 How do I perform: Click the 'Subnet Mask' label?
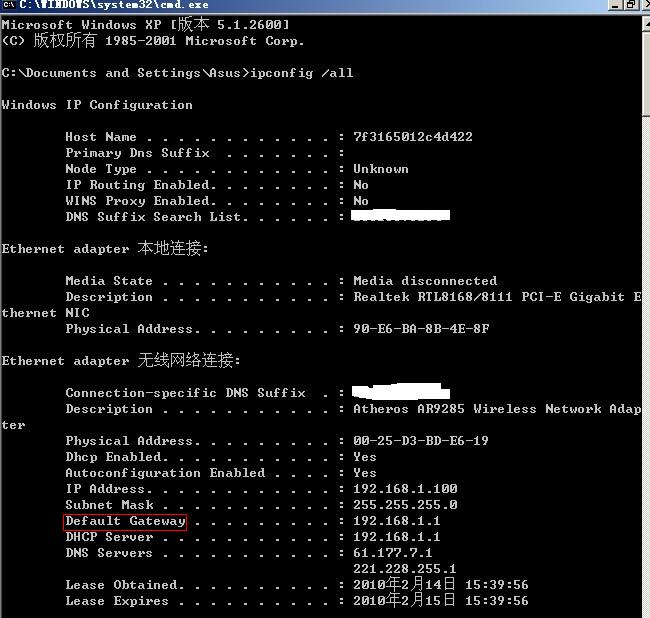[109, 505]
